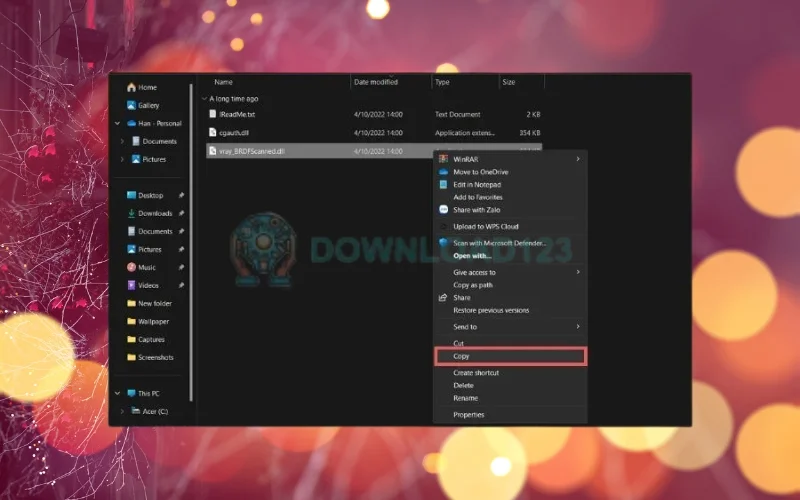The image size is (800, 500).
Task: Open Gallery from the sidebar
Action: coord(148,105)
